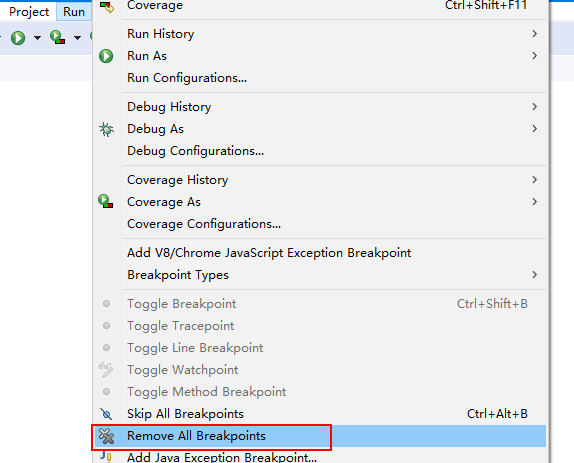Click the Debug As bug icon
This screenshot has width=574, height=463.
pyautogui.click(x=107, y=129)
